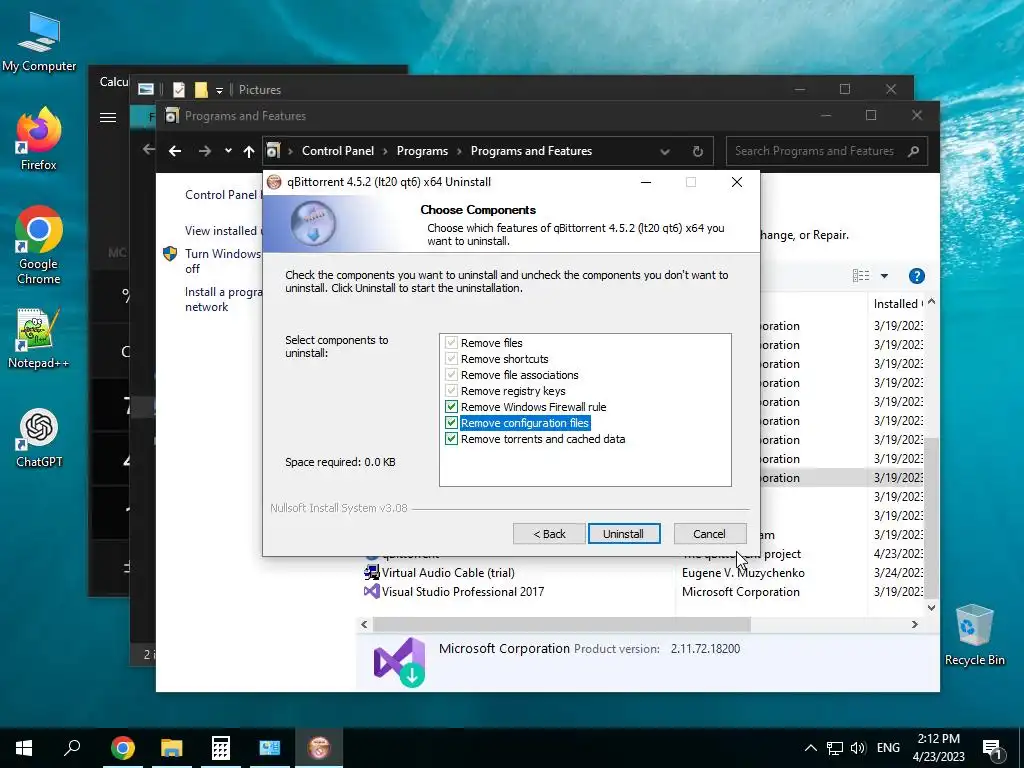Screen dimensions: 1024x768
Task: Select Programs and Features breadcrumb
Action: tap(531, 151)
